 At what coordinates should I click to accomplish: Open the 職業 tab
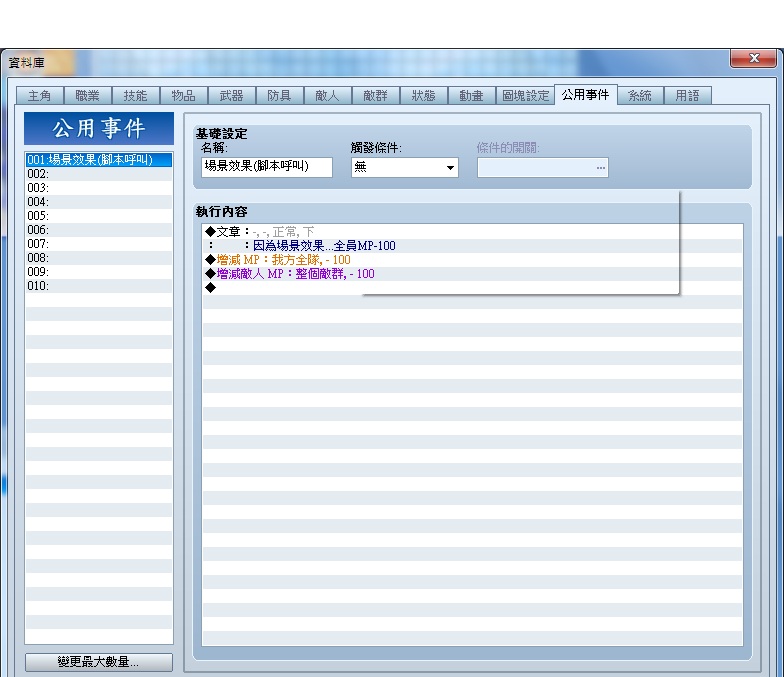(x=88, y=95)
